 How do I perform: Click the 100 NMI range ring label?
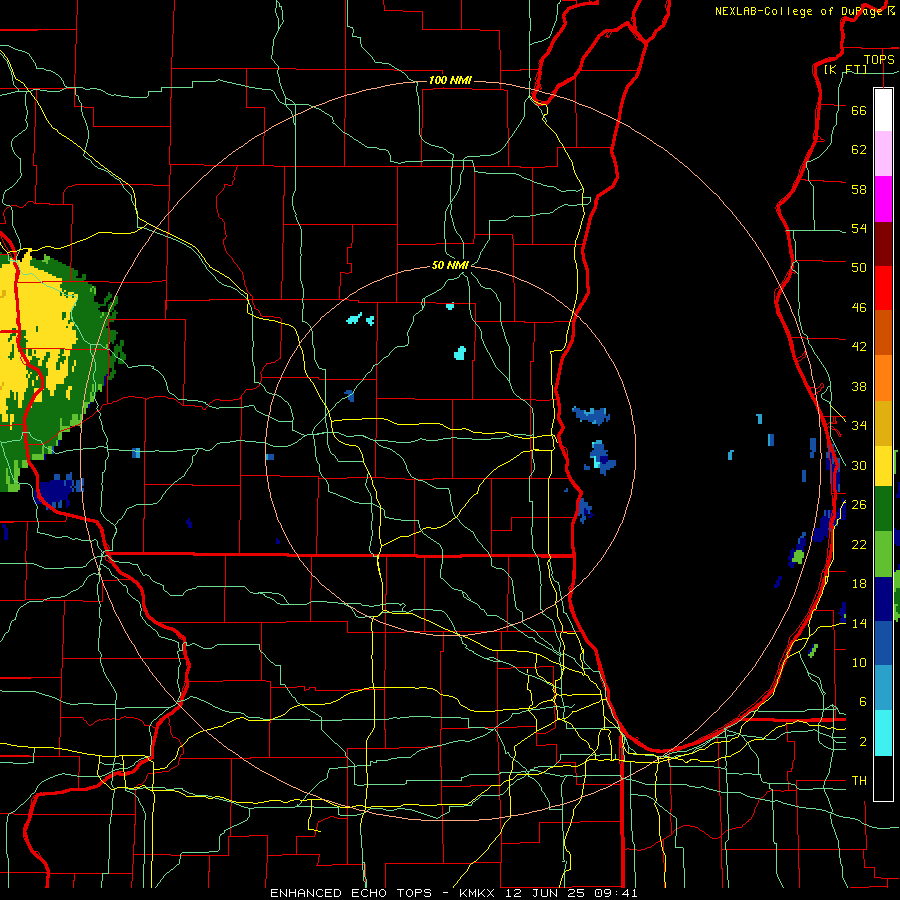[450, 80]
